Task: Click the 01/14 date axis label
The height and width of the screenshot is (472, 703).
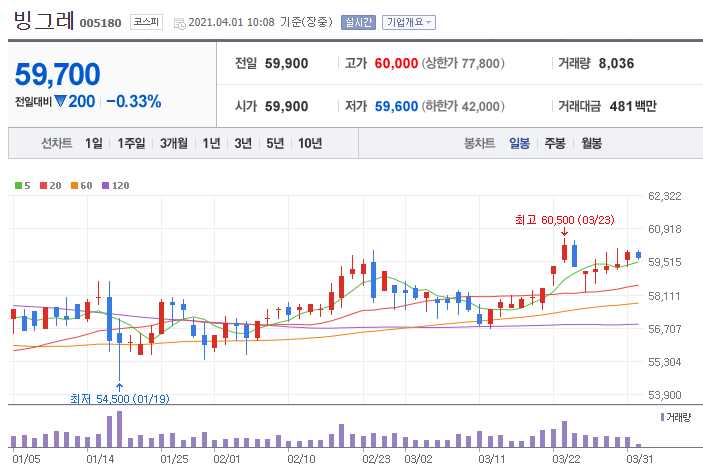Action: point(100,459)
